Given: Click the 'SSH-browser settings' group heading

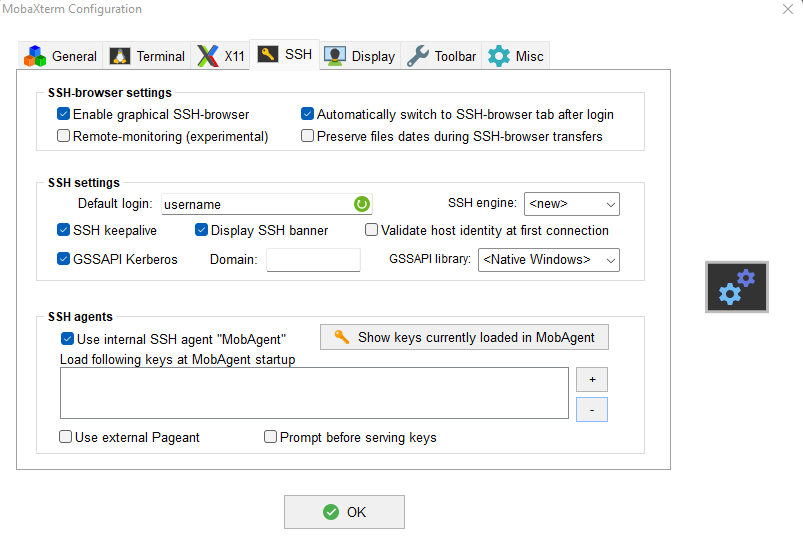Looking at the screenshot, I should 110,93.
